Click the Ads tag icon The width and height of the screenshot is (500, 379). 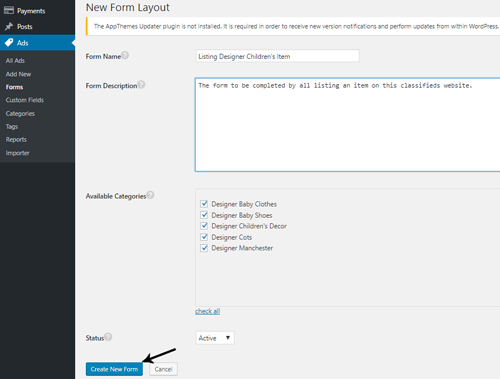click(9, 42)
